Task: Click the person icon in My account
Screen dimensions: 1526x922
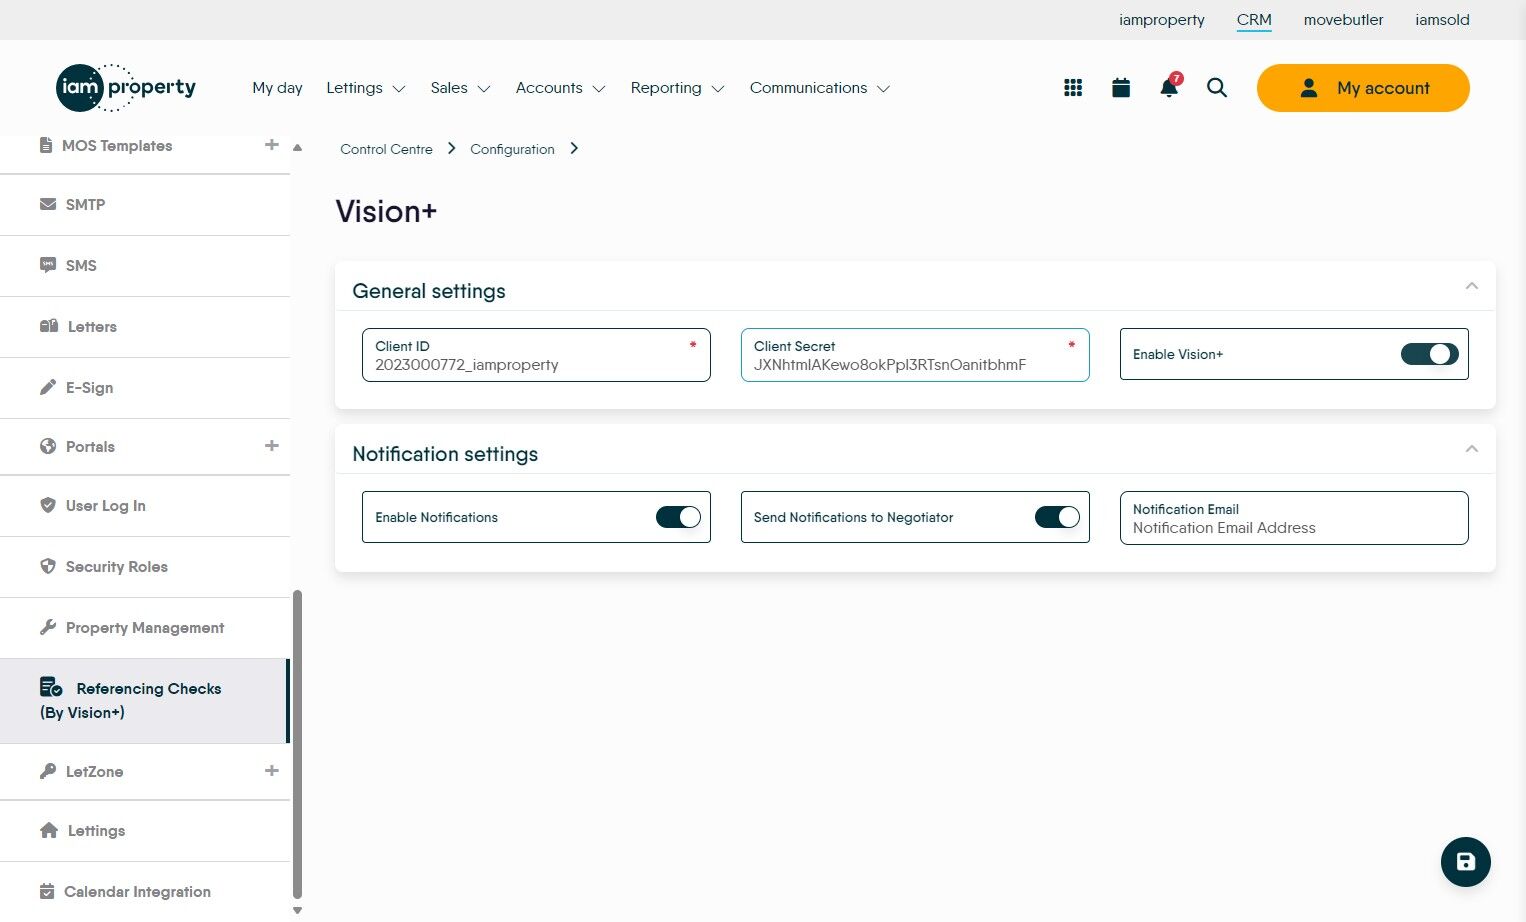Action: click(1309, 88)
